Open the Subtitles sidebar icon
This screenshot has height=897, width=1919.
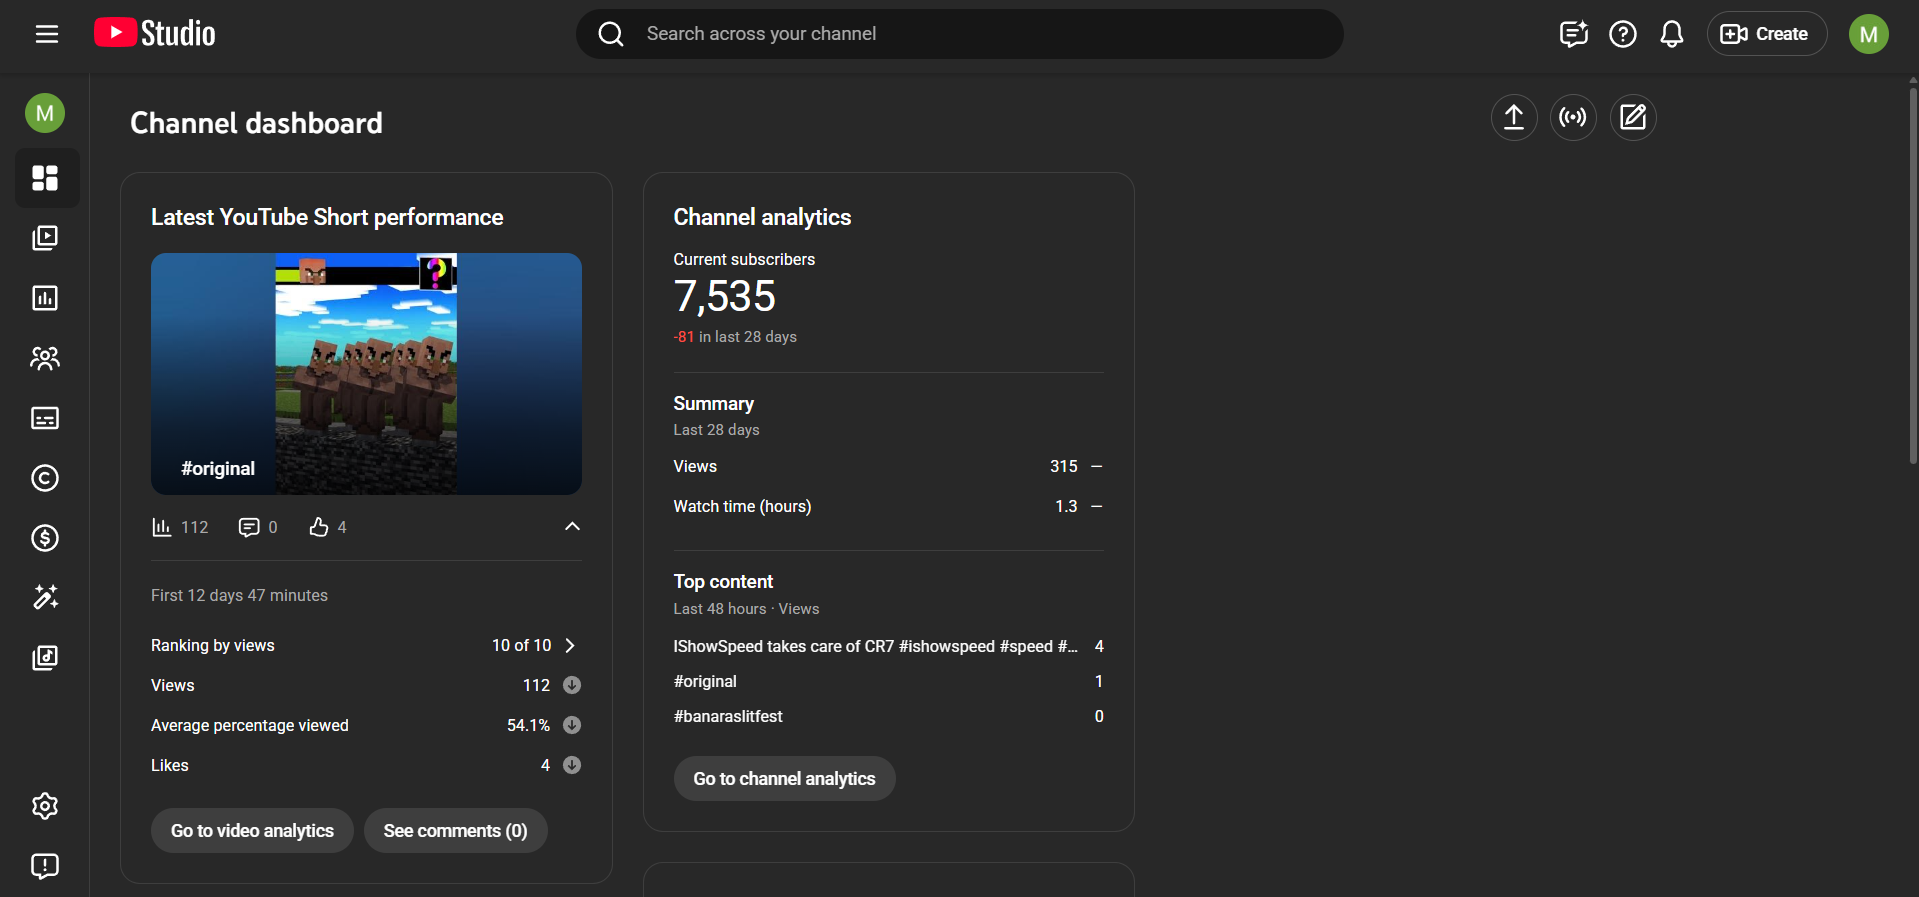pos(45,418)
